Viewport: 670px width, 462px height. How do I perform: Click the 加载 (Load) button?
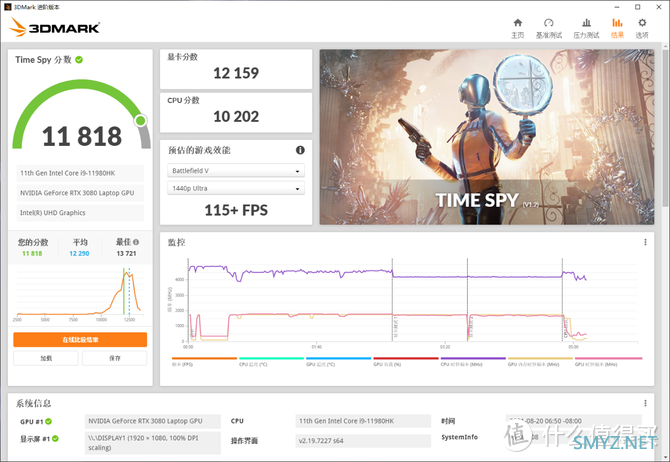pos(46,358)
